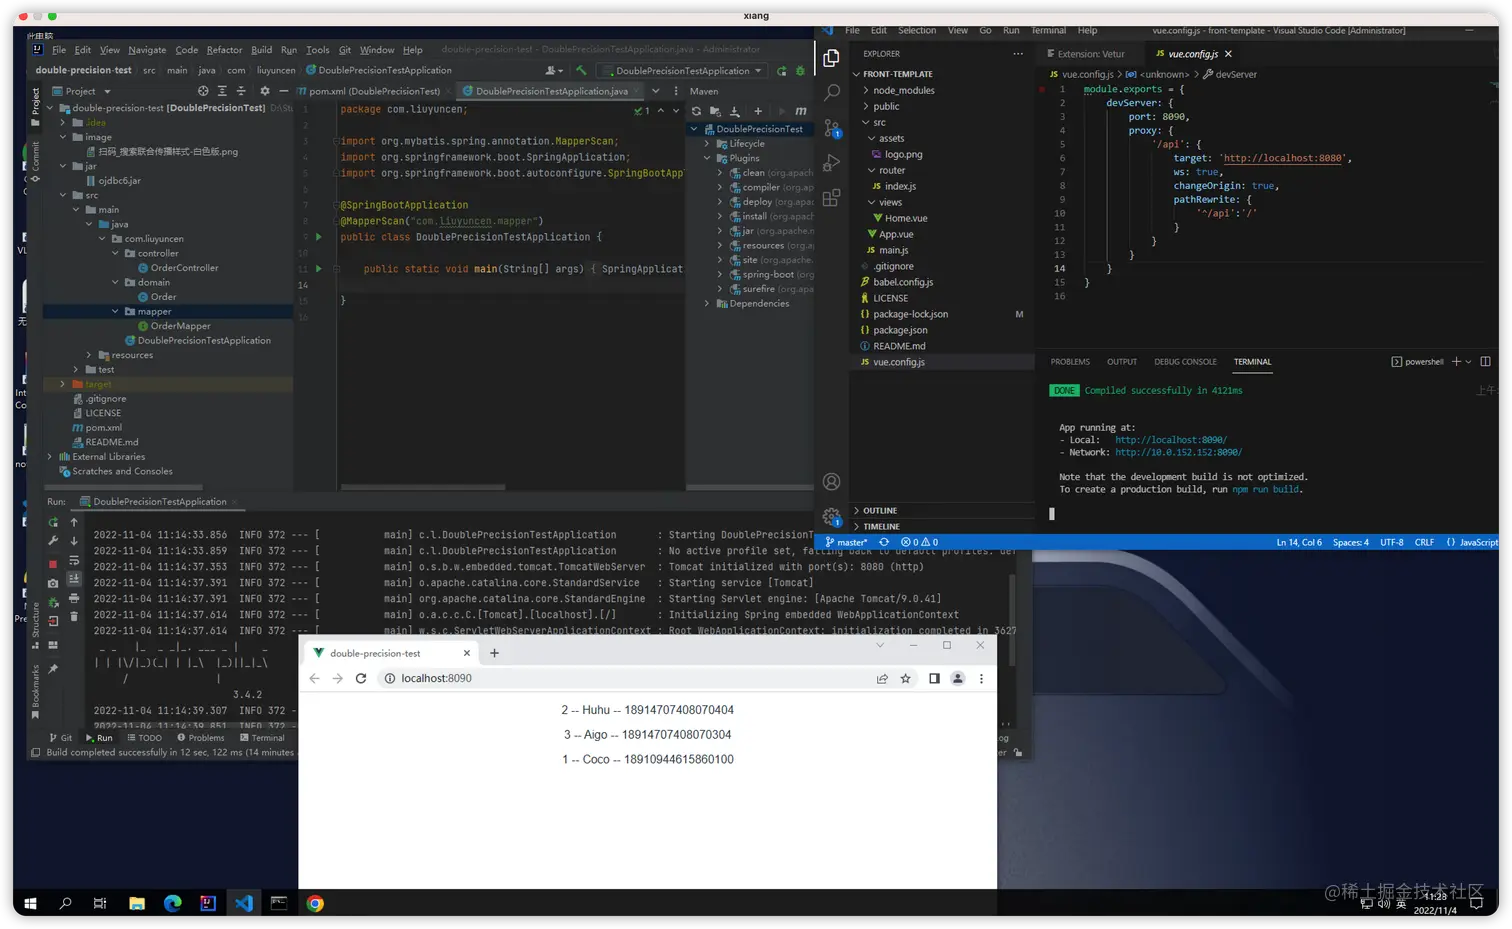Screen dimensions: 1512x929
Task: Run the application with IntelliJ rerun toolbar icon
Action: [x=782, y=71]
